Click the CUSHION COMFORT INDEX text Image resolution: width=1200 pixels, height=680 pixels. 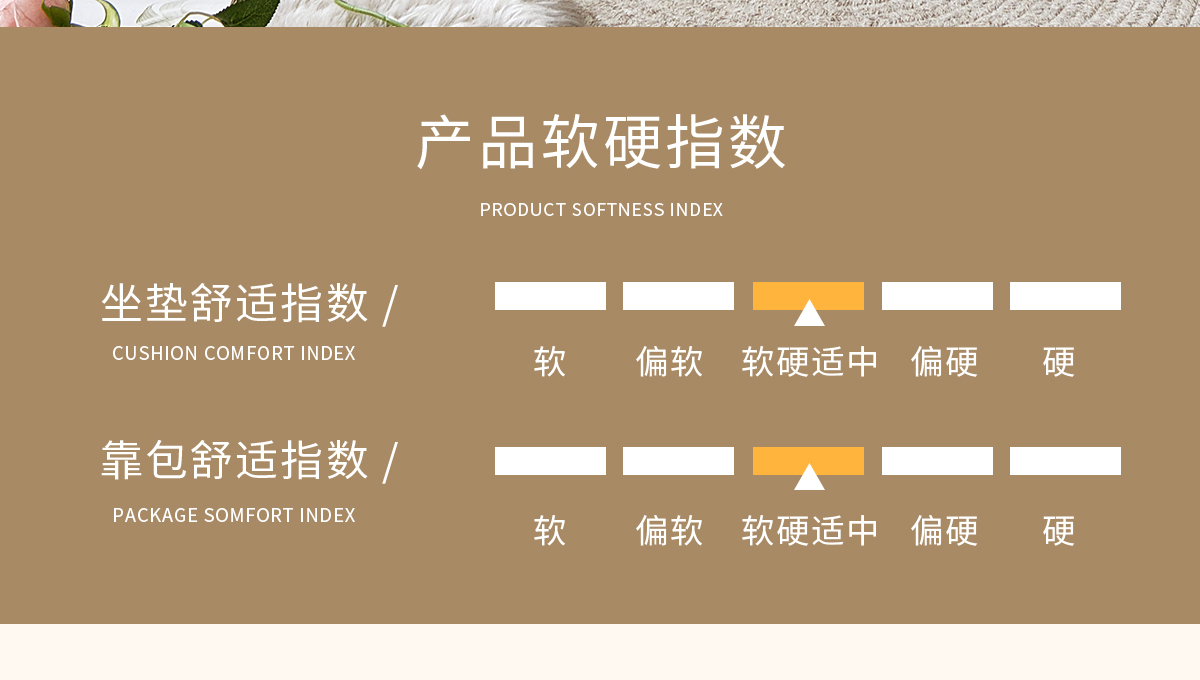234,354
